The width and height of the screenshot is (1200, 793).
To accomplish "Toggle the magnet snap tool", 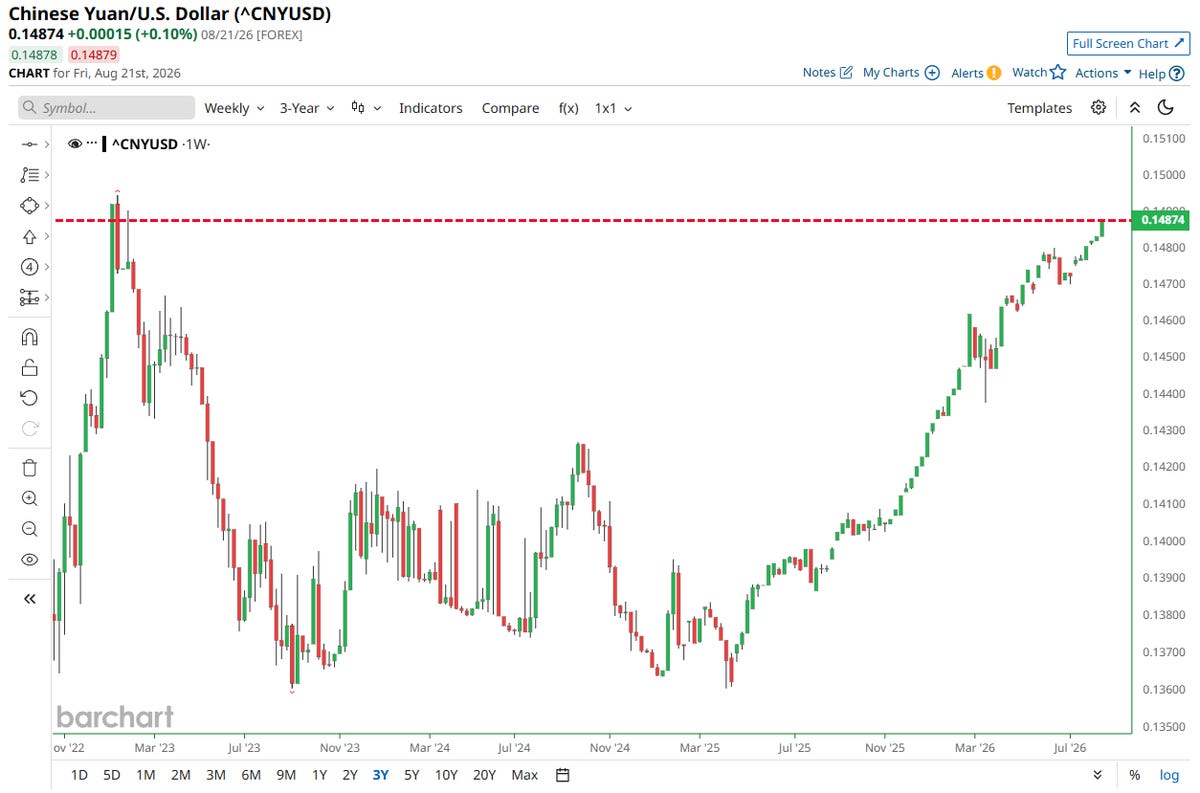I will click(x=29, y=337).
